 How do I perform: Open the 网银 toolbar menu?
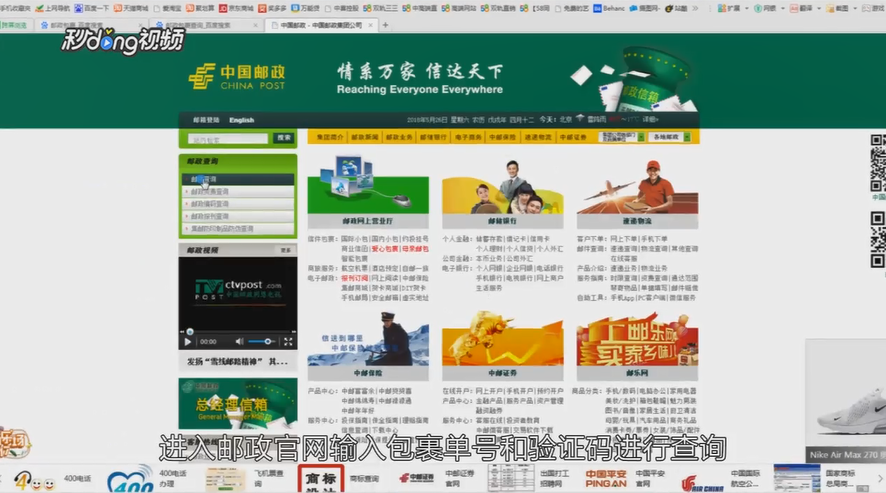tap(768, 8)
